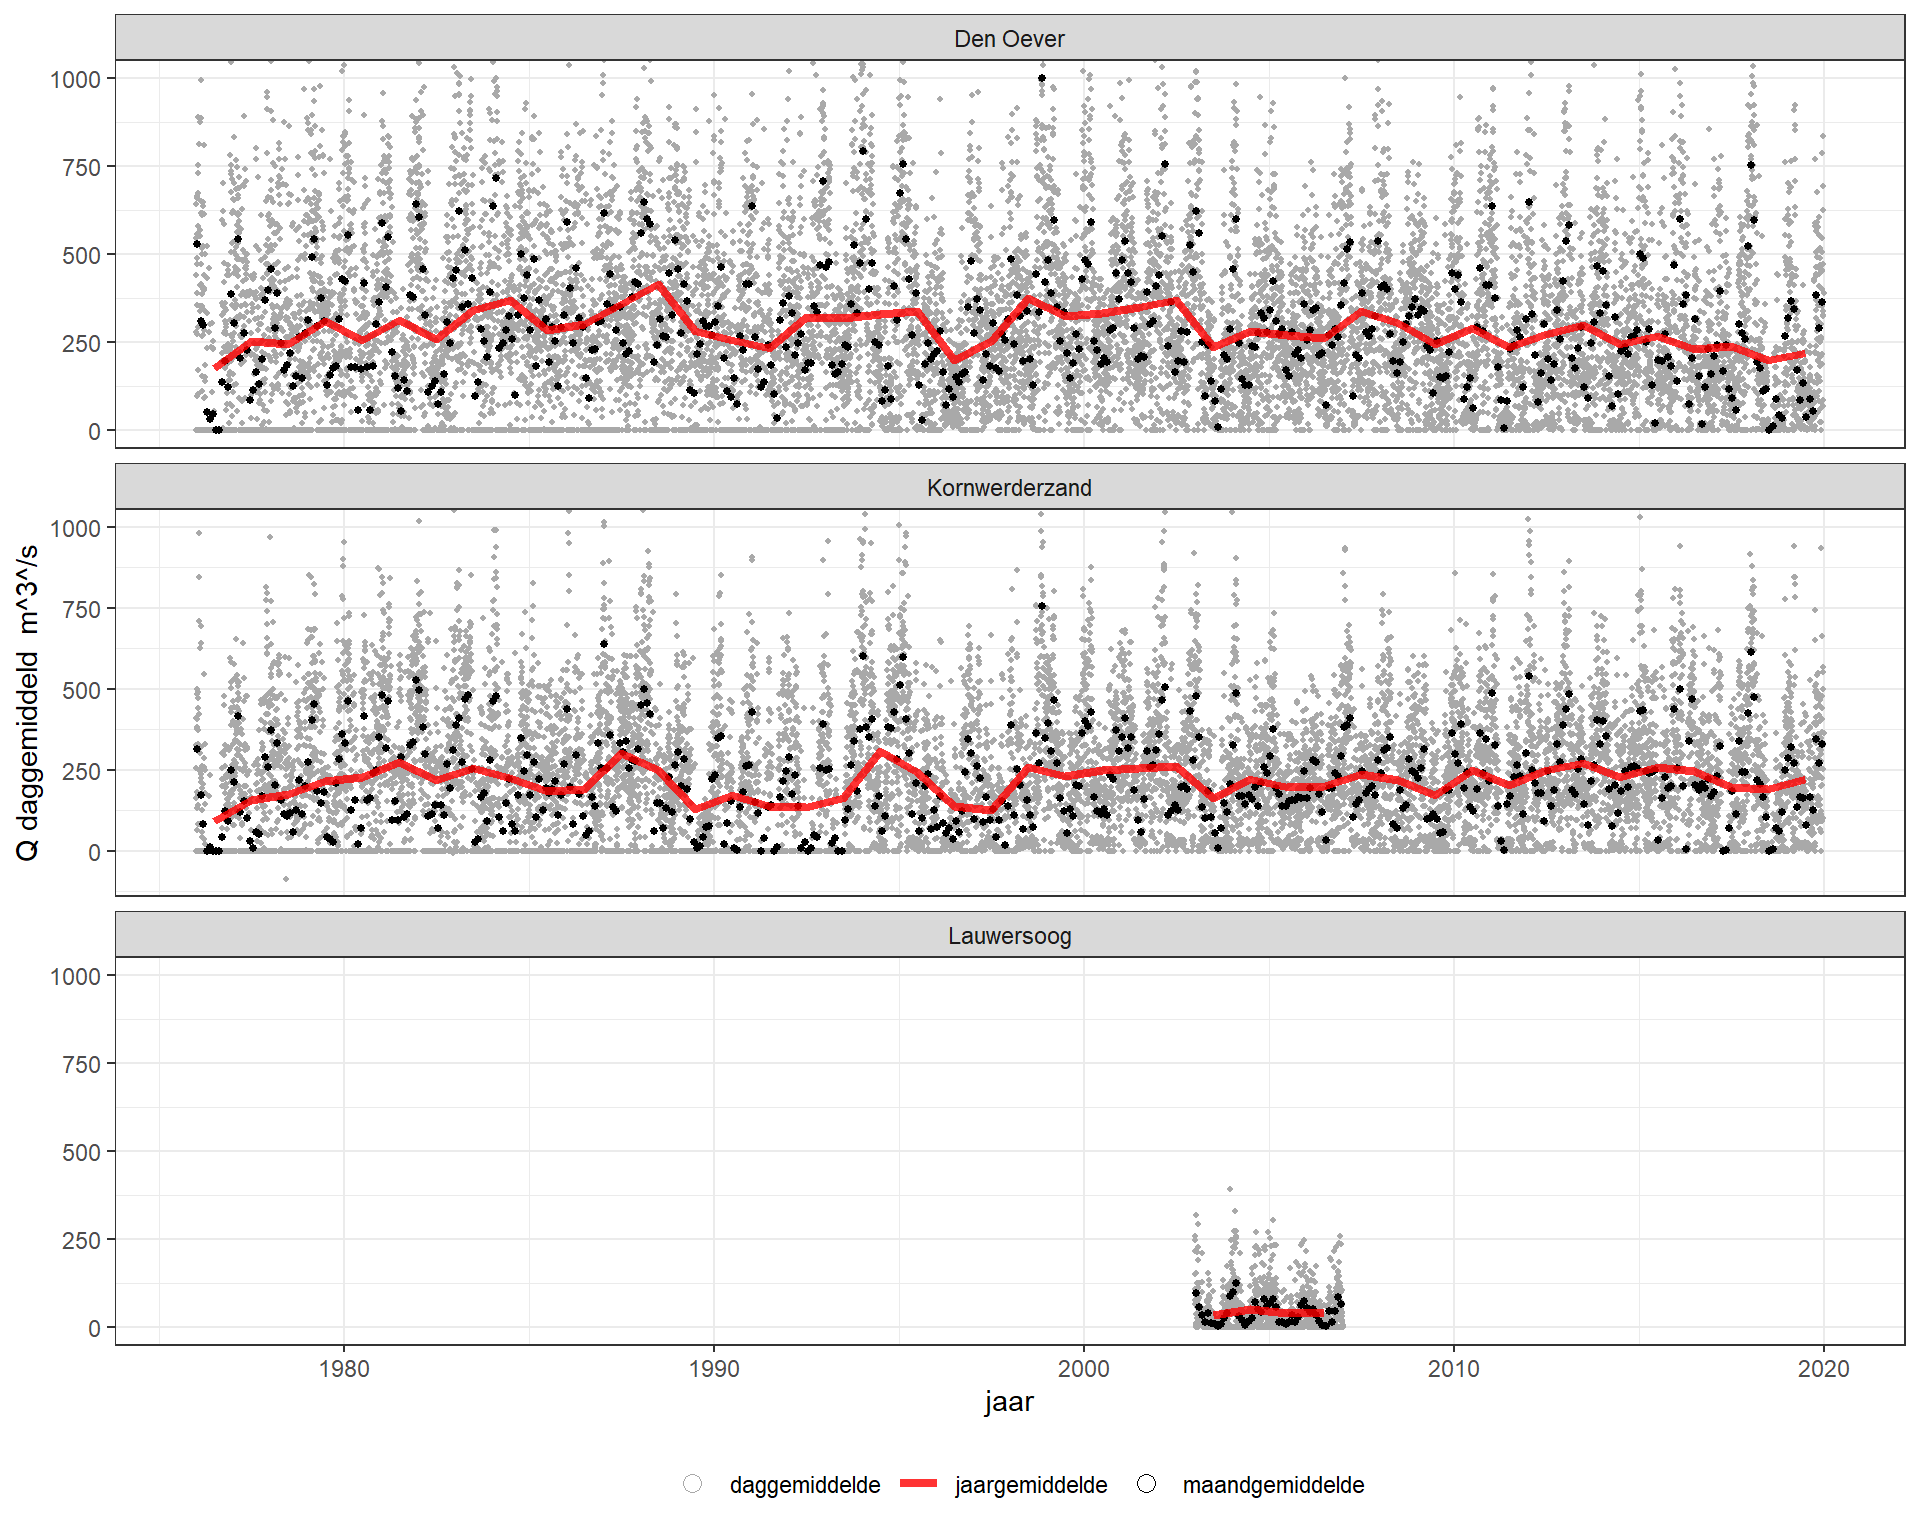Click the 500 tick in Den Oever panel
Screen dimensions: 1920x1536
[82, 255]
